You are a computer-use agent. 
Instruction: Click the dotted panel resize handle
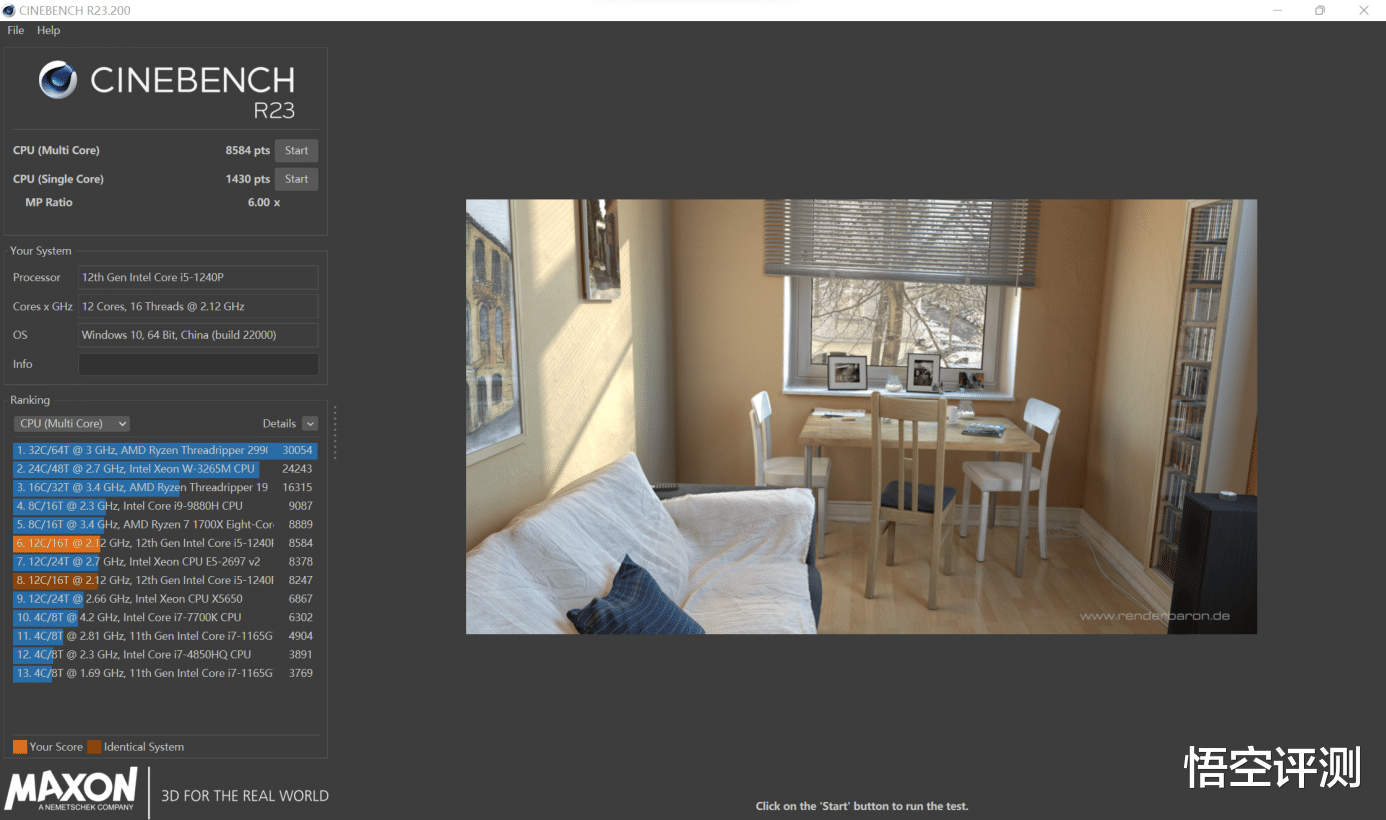tap(335, 433)
